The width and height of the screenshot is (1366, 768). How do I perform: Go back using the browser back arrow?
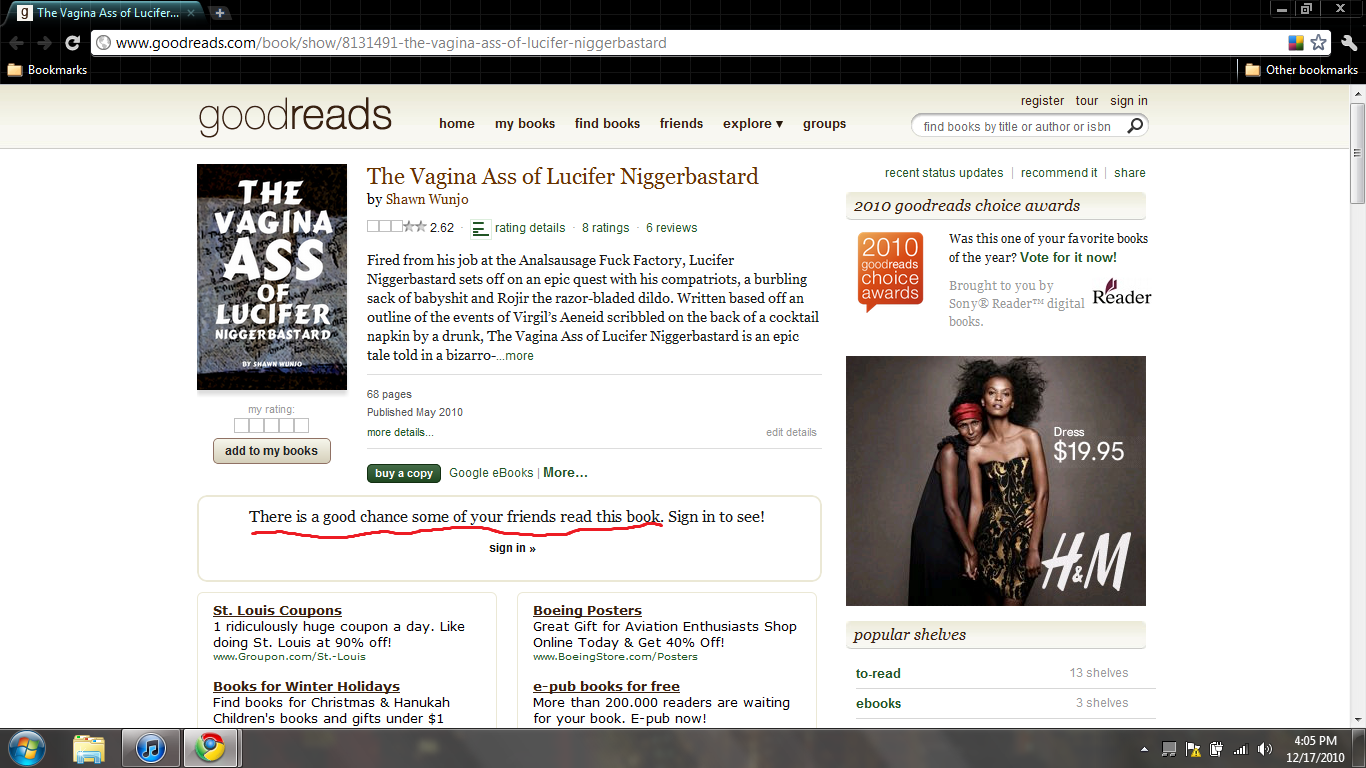[17, 43]
